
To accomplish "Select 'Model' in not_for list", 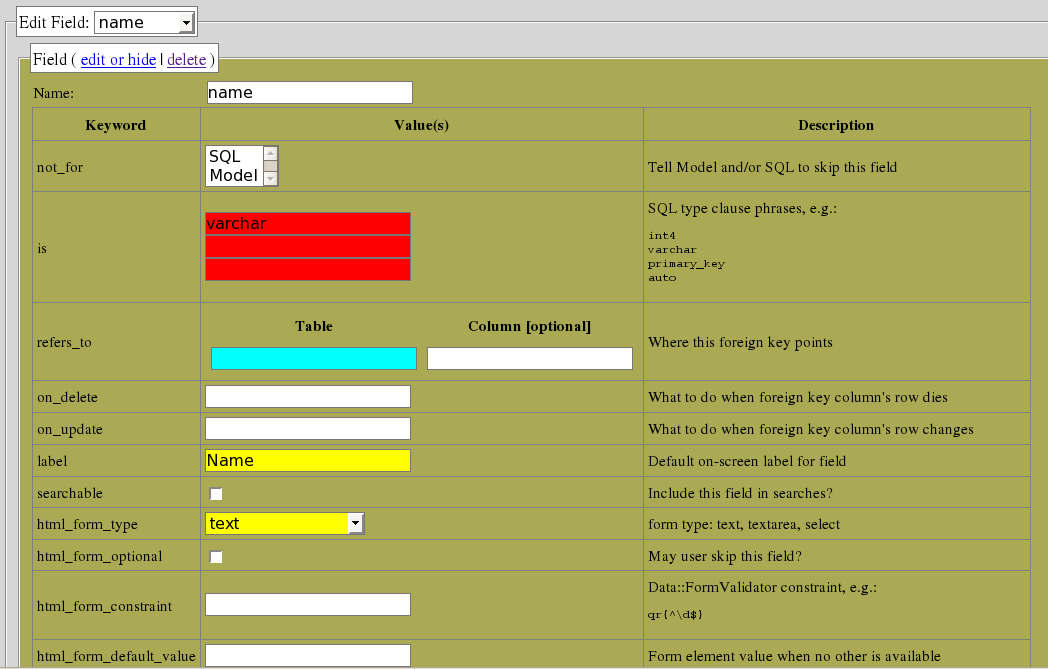I will [233, 175].
